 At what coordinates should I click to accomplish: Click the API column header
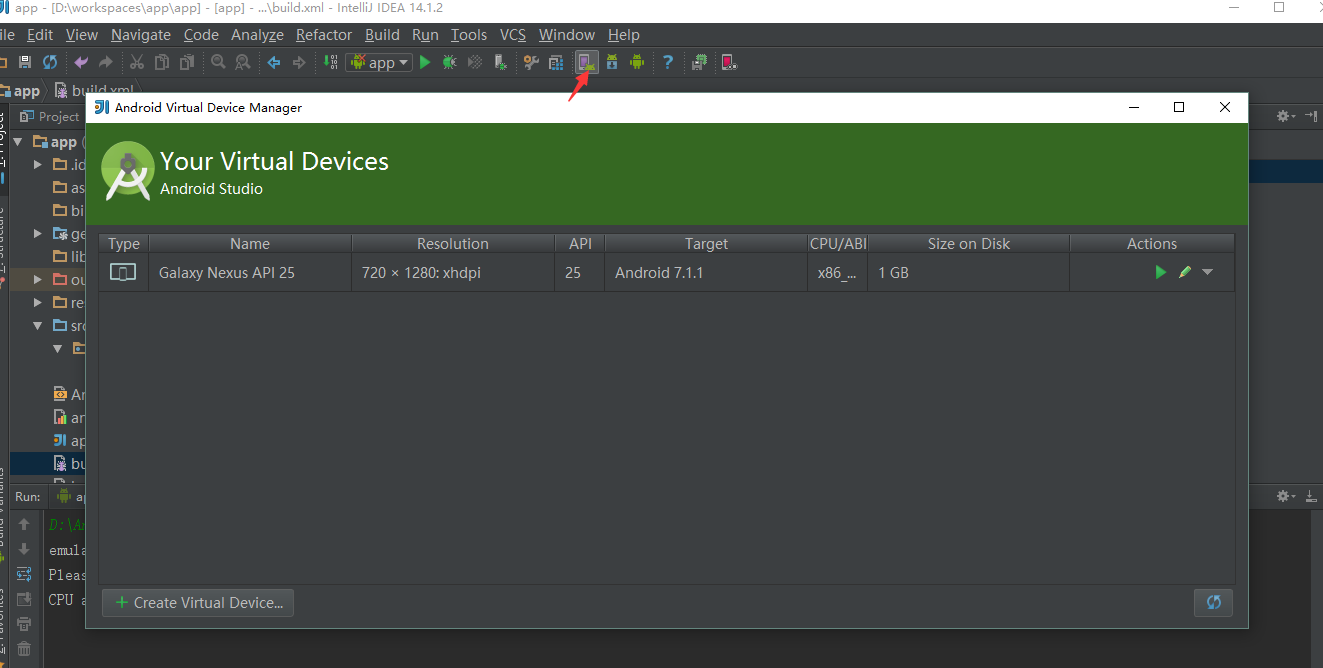point(580,243)
